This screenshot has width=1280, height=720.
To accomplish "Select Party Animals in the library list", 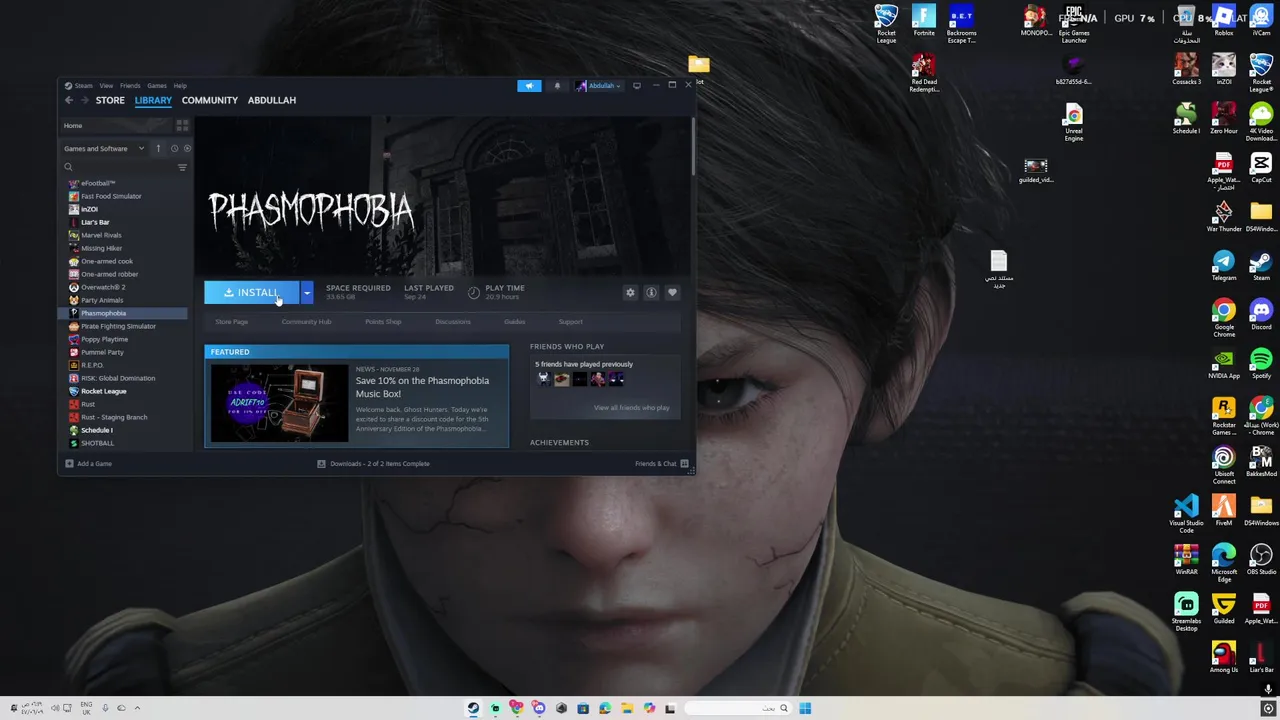I will (x=102, y=300).
